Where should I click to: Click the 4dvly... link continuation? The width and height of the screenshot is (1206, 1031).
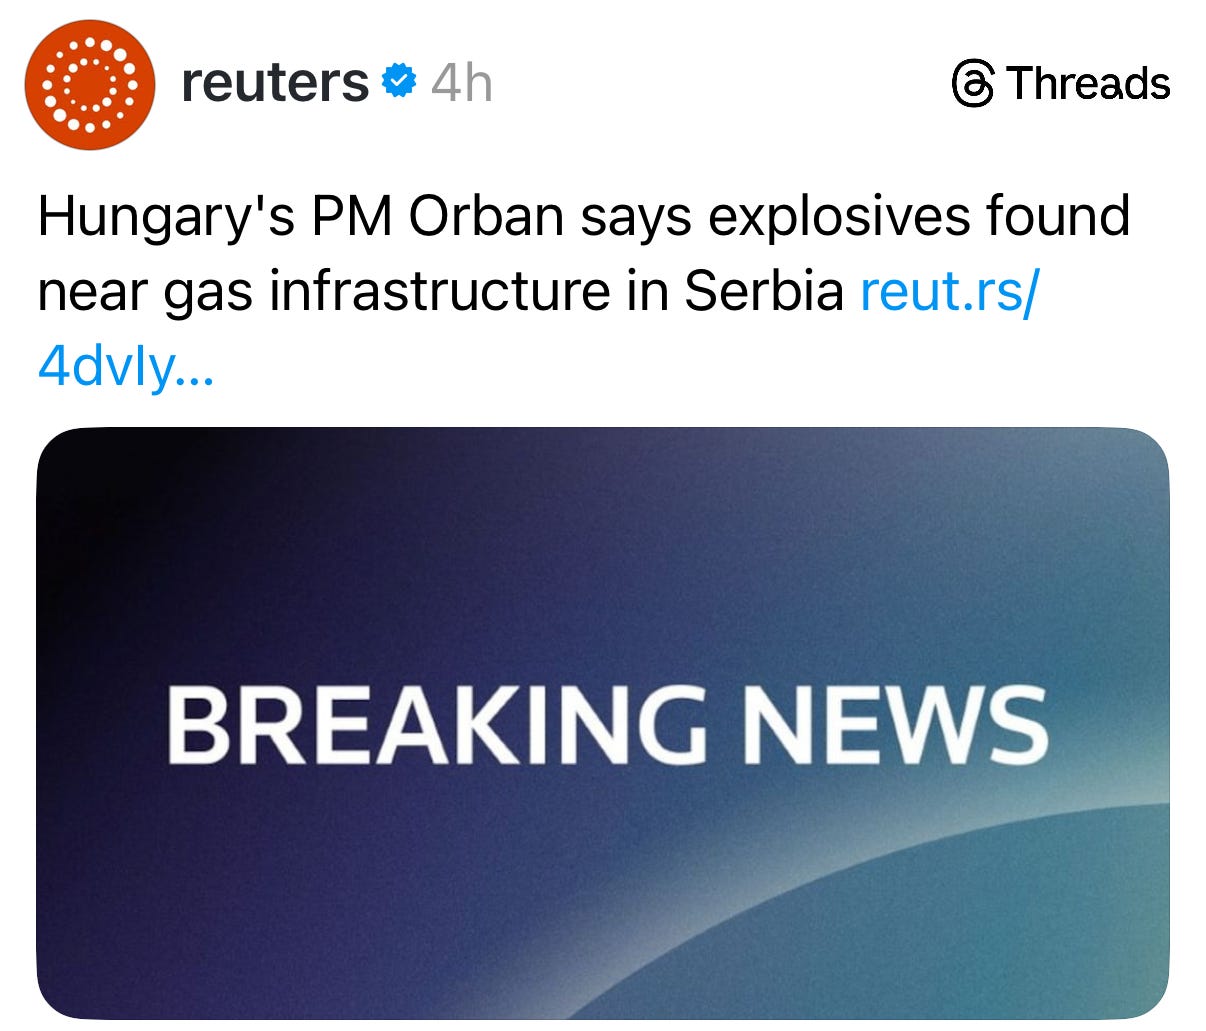[x=125, y=368]
